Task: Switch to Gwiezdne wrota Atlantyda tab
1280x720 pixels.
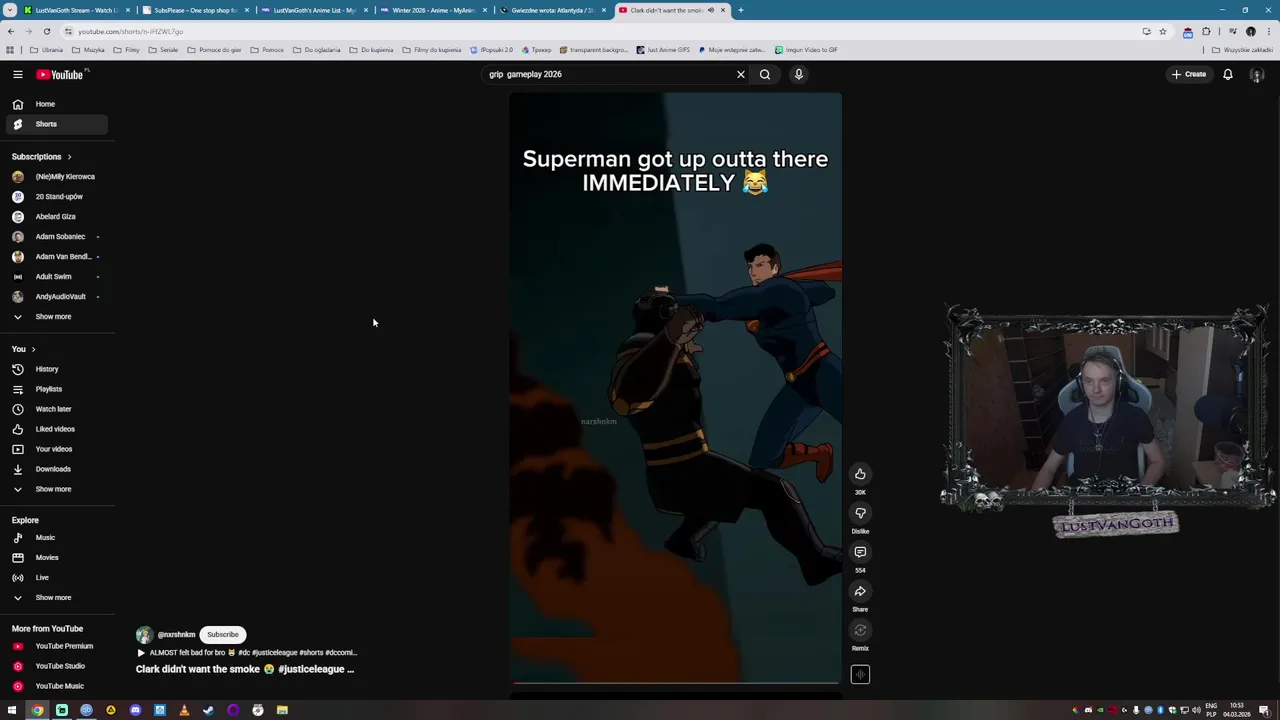Action: click(x=551, y=10)
